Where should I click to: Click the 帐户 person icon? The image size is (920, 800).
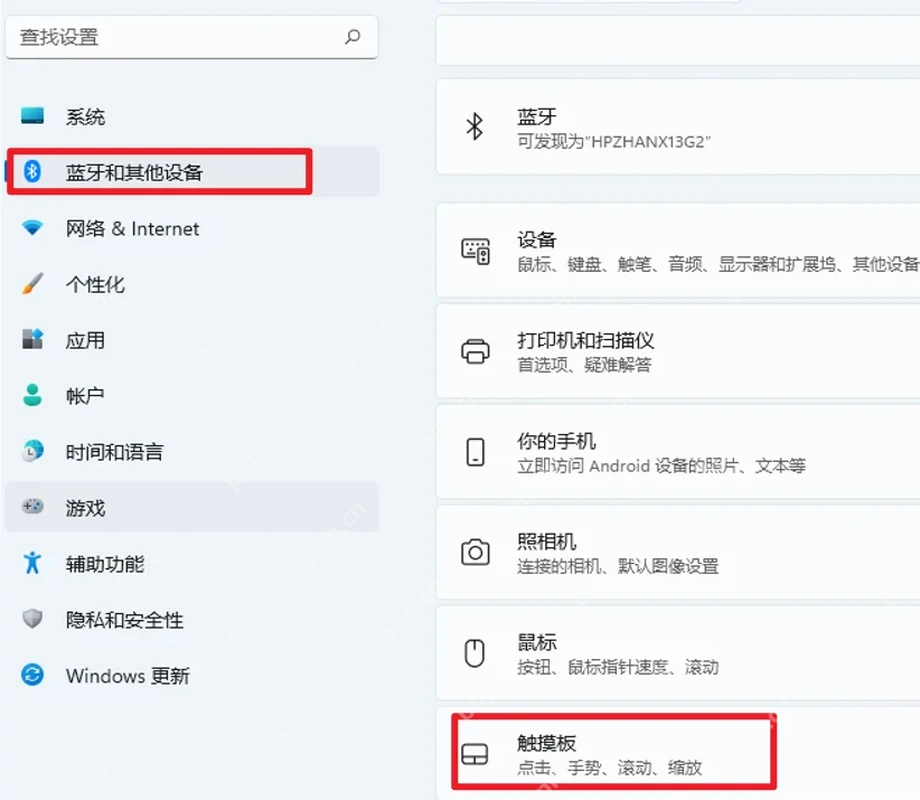[32, 395]
